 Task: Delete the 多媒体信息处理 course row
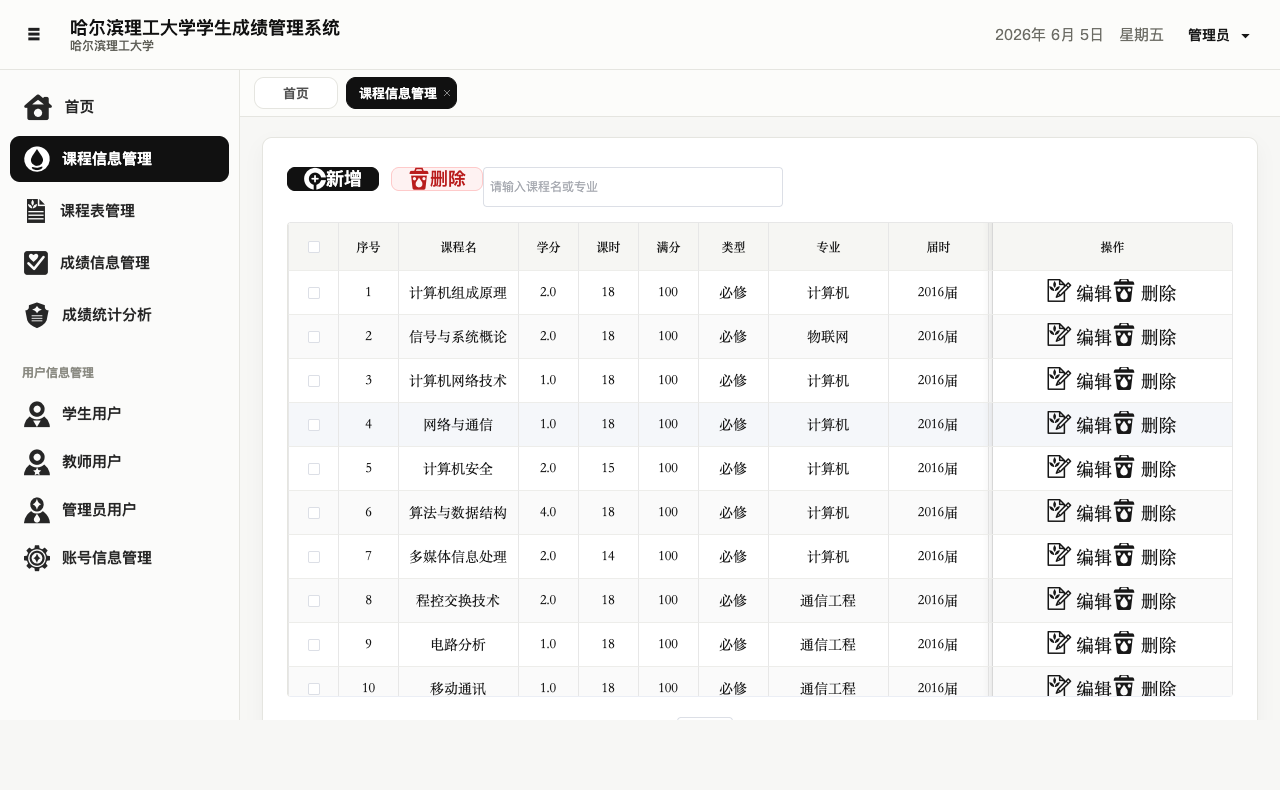1145,556
